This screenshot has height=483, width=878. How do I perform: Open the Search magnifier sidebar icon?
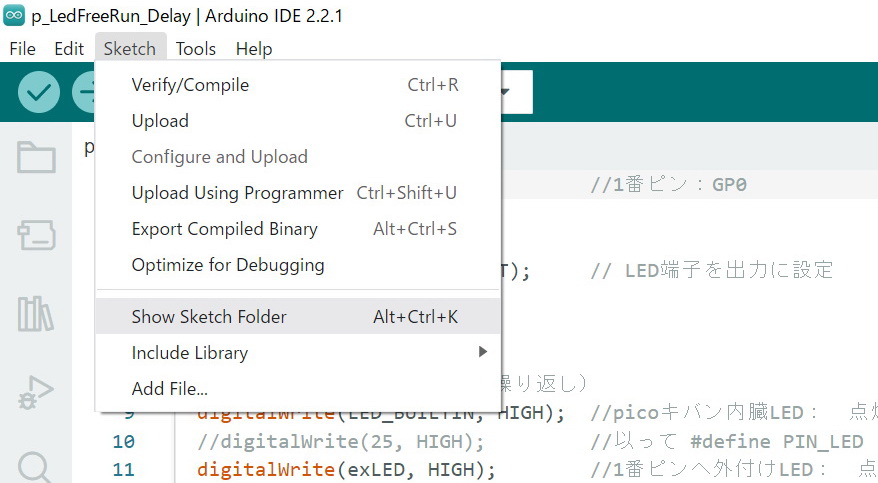tap(35, 467)
